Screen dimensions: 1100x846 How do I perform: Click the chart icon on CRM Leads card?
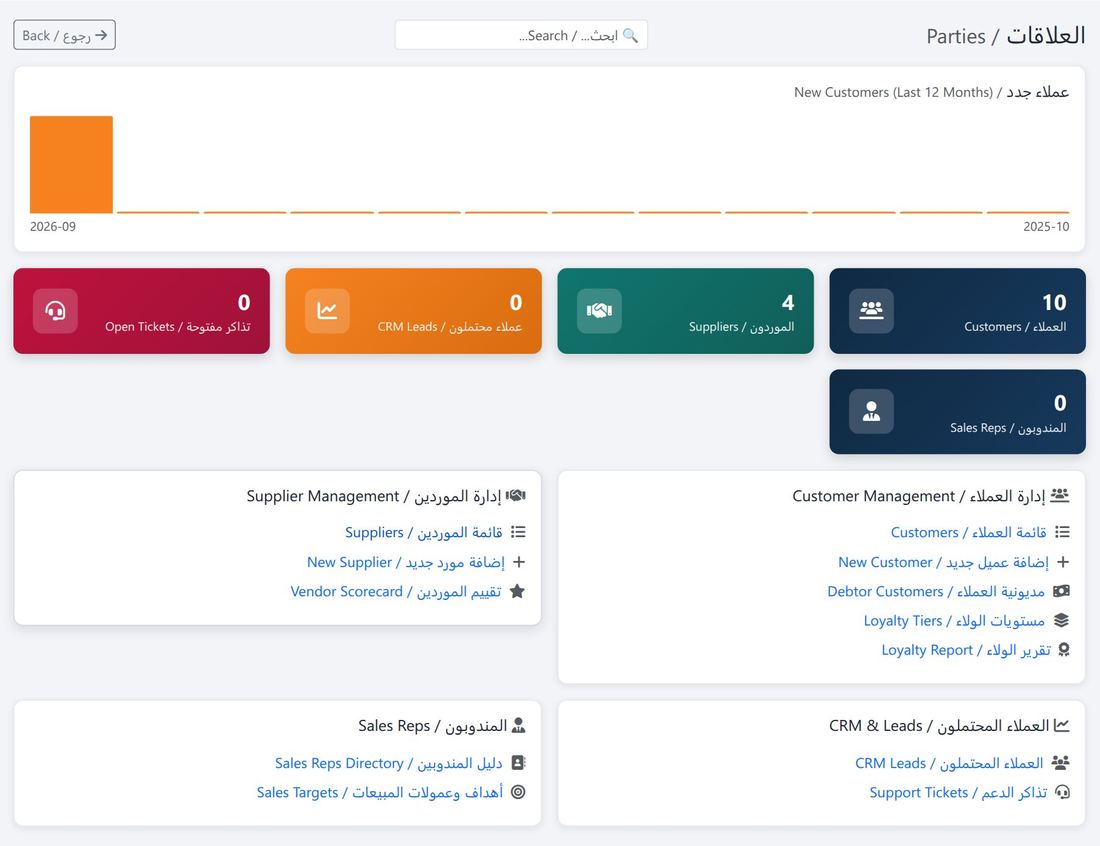327,311
